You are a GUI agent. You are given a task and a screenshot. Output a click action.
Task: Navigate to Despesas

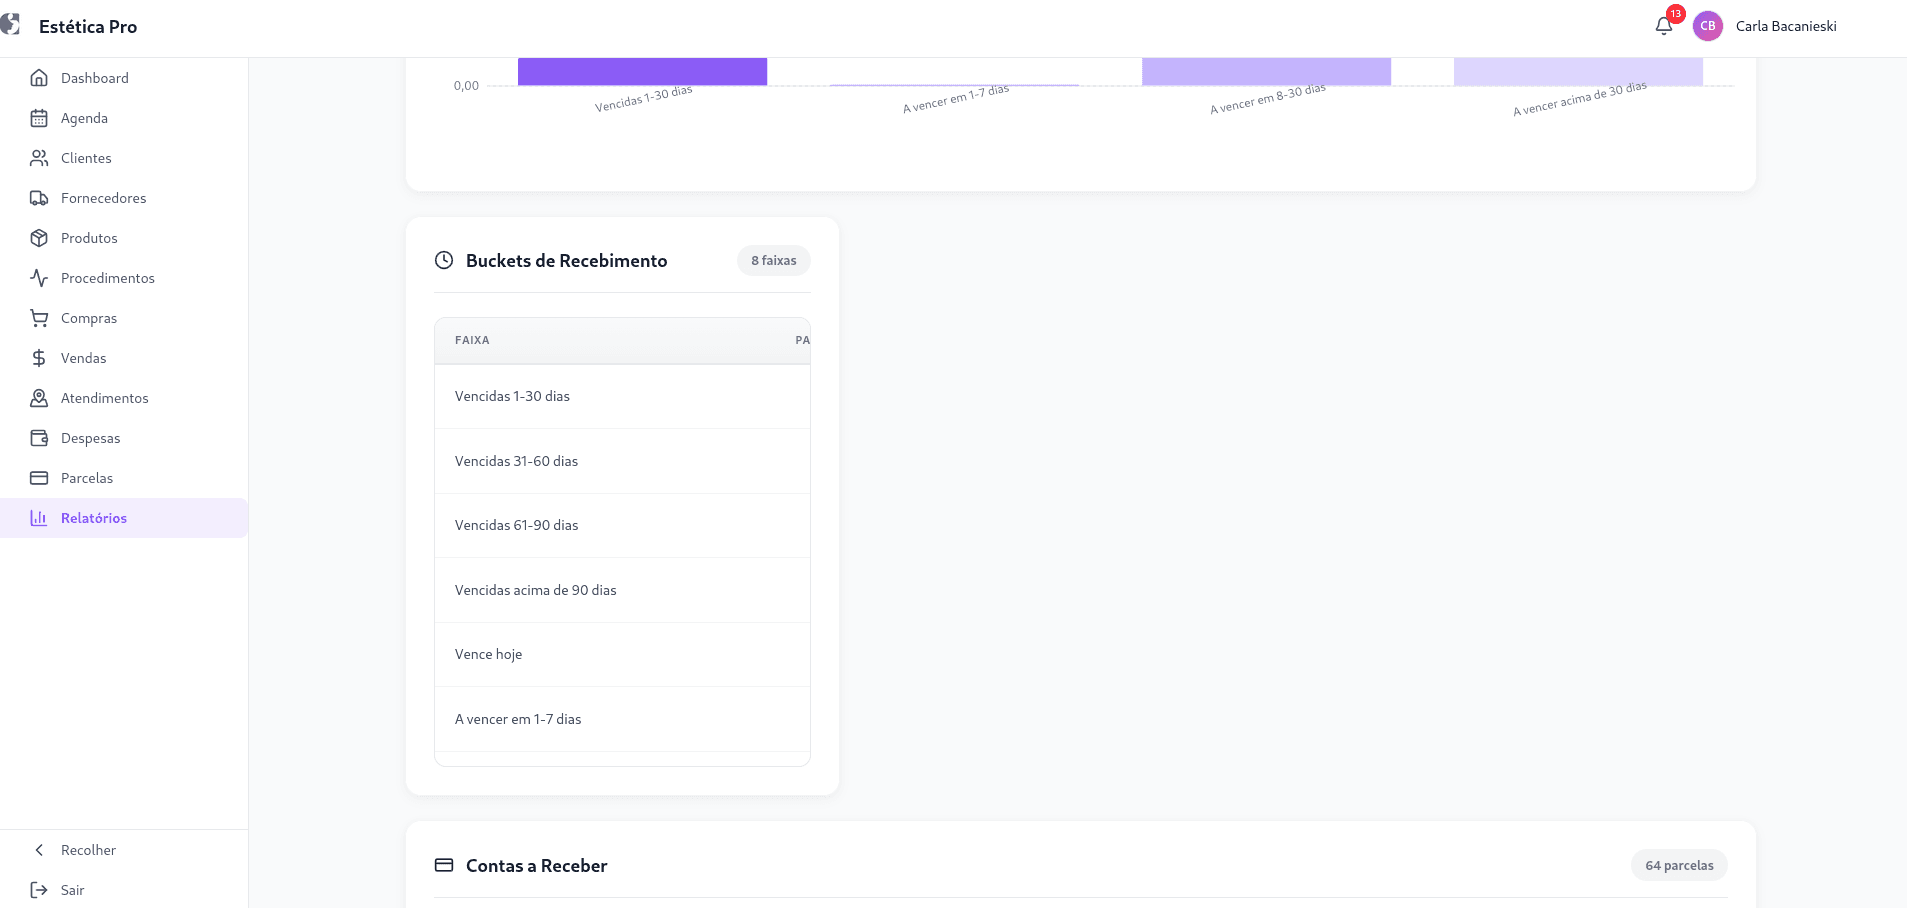point(124,438)
